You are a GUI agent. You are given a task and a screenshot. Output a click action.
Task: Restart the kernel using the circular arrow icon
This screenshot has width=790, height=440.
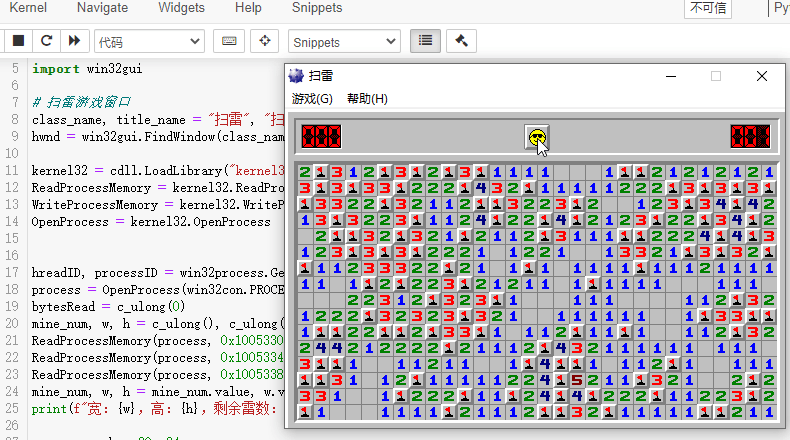point(46,41)
